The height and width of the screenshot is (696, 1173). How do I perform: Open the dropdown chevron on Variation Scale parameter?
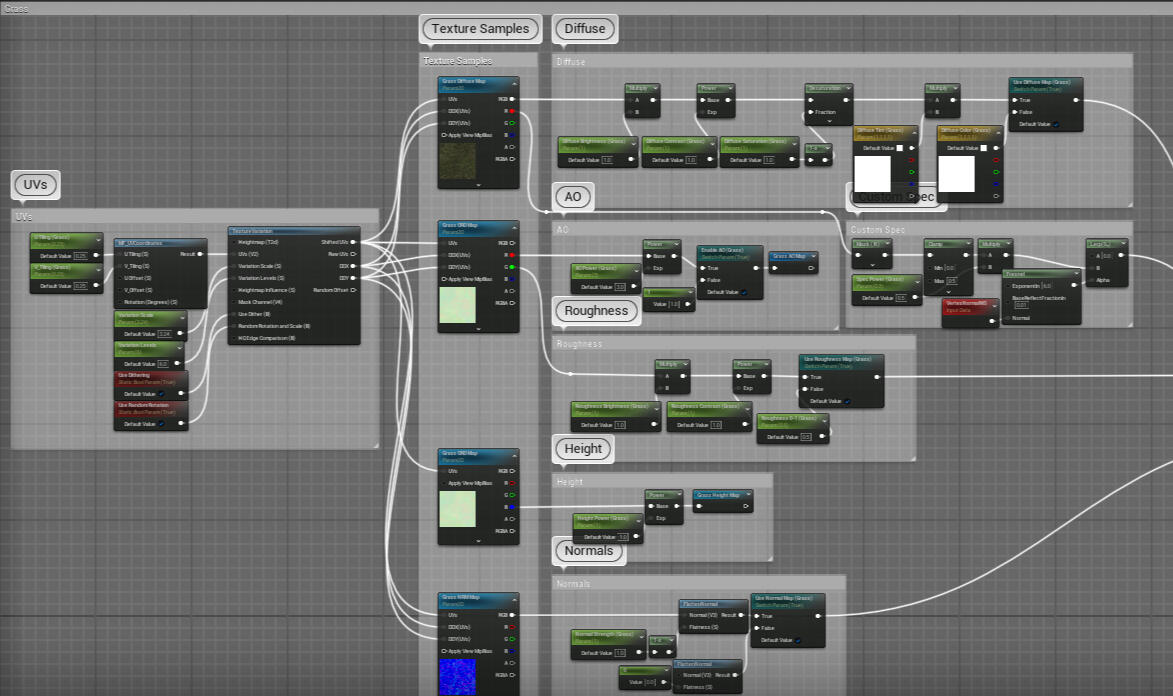pyautogui.click(x=182, y=317)
